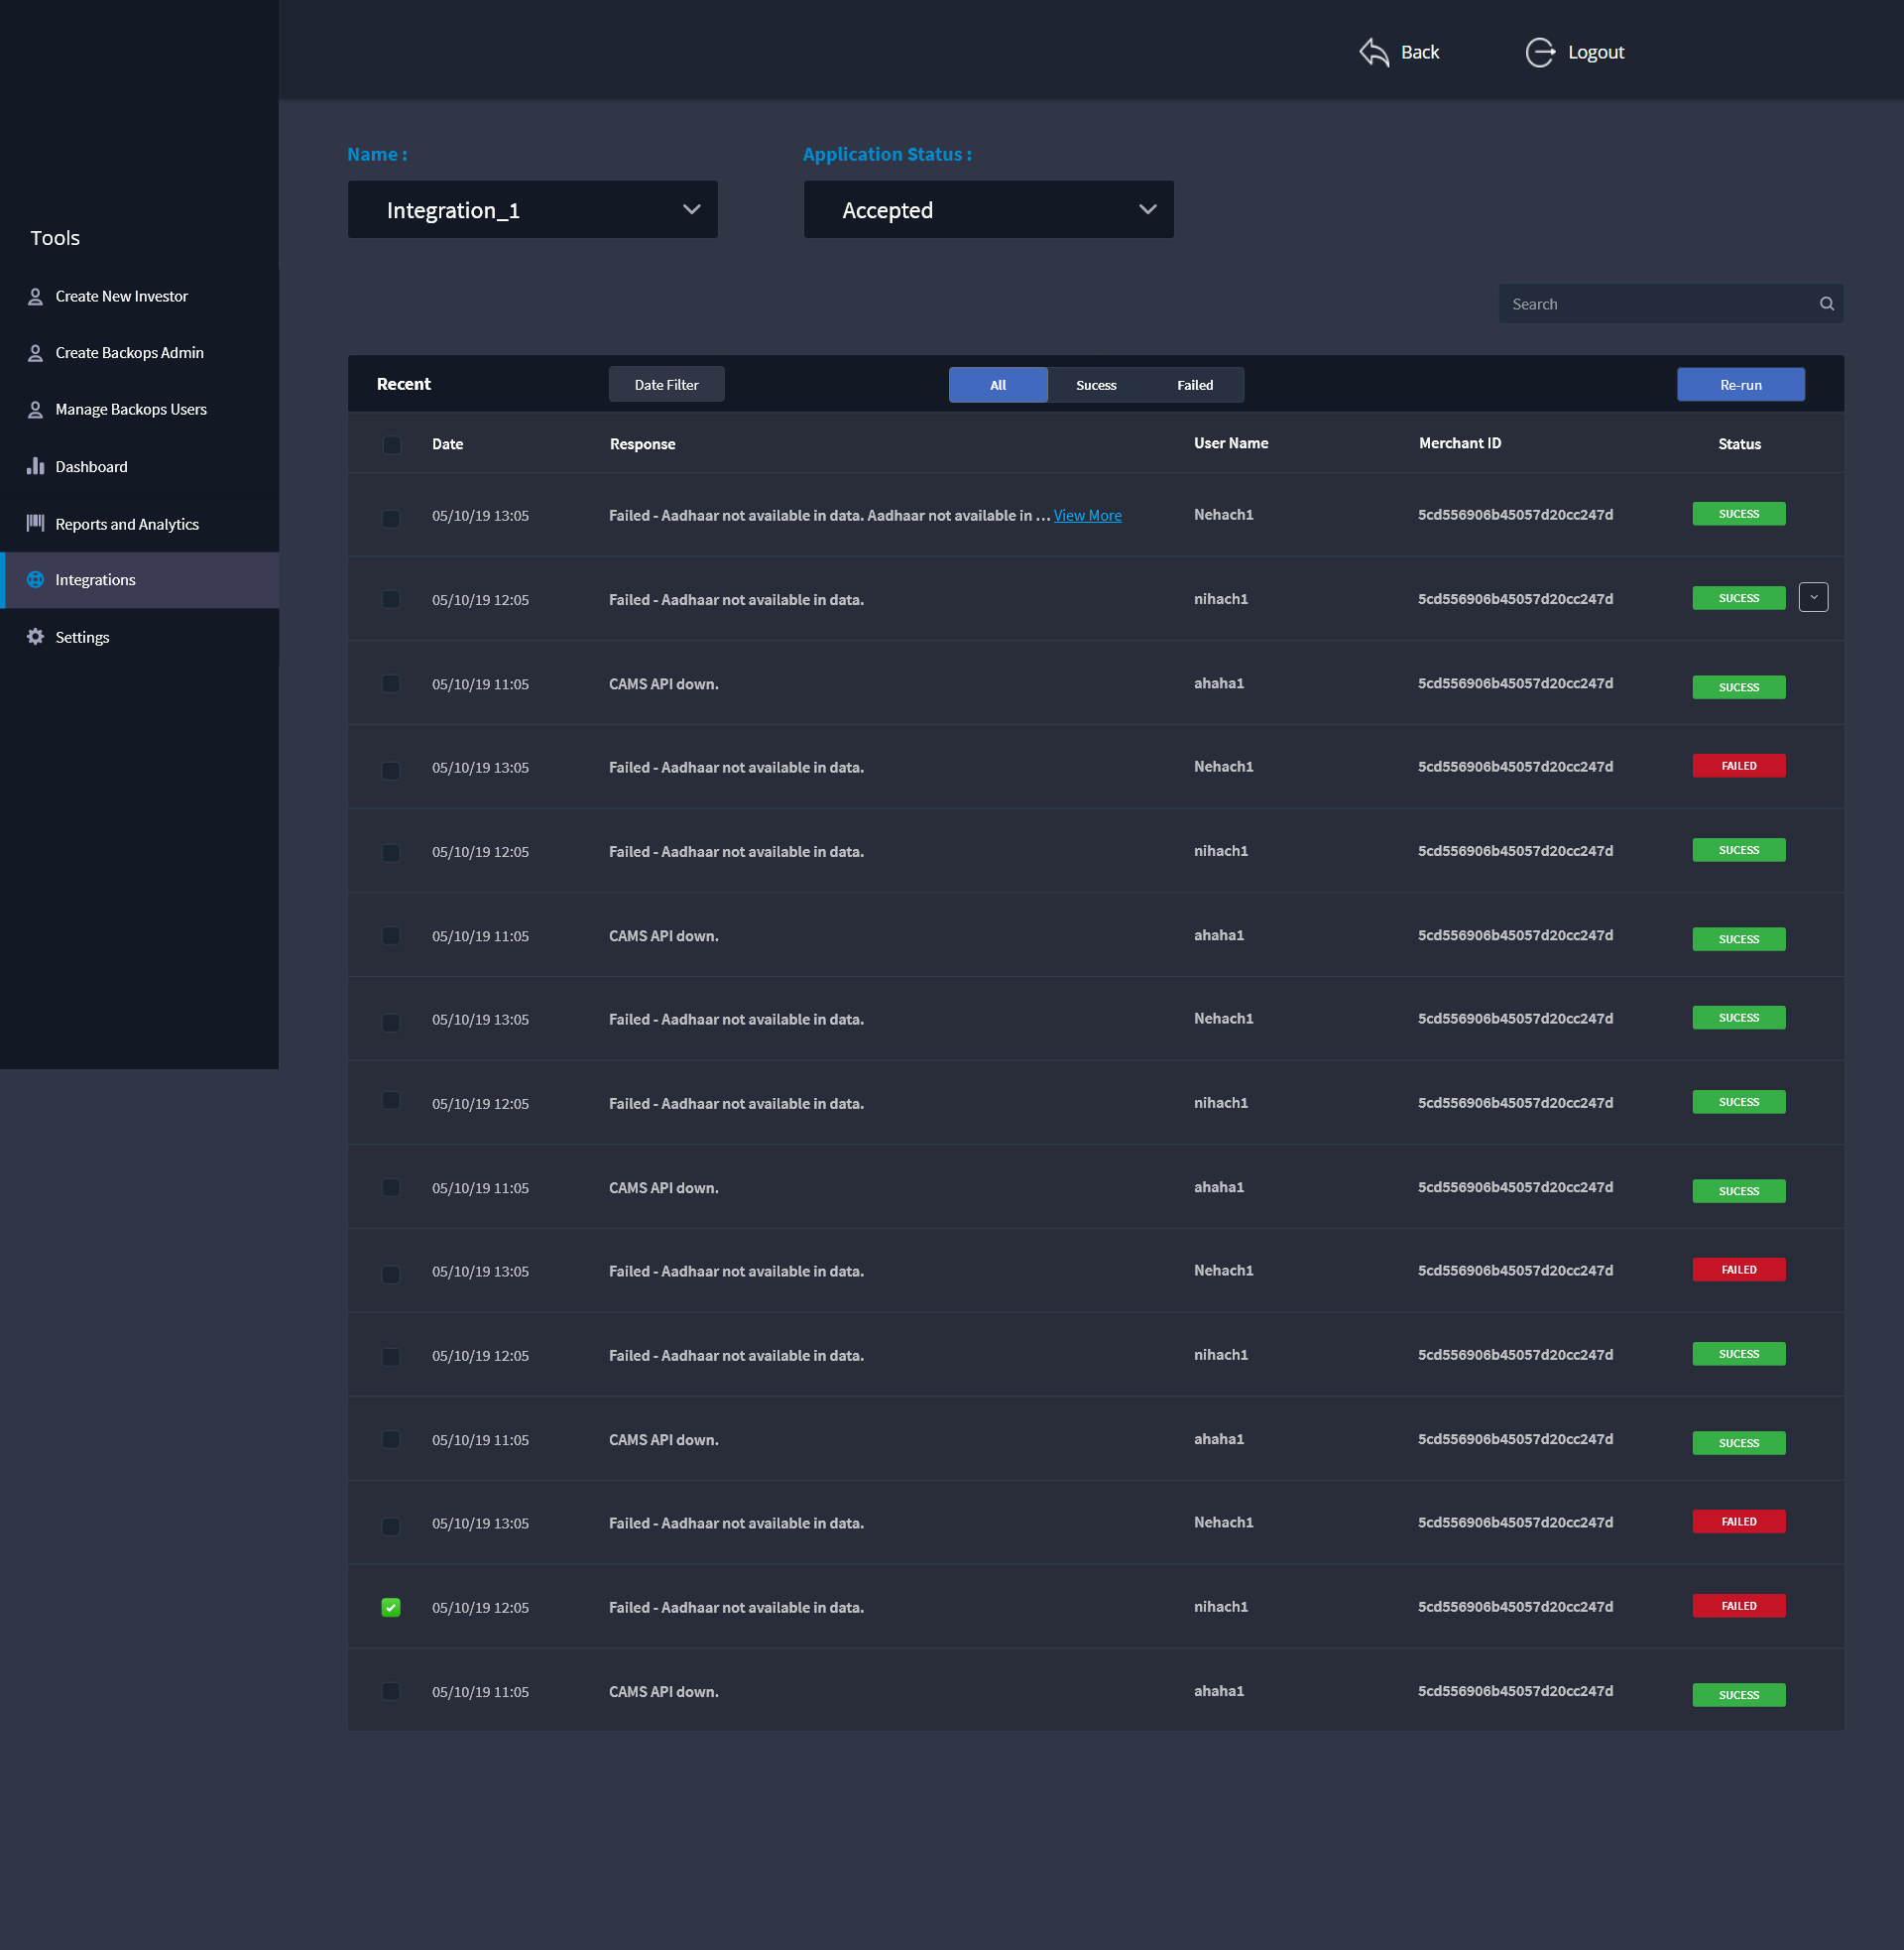Toggle the select-all checkbox in the table header
The height and width of the screenshot is (1950, 1904).
pyautogui.click(x=391, y=445)
